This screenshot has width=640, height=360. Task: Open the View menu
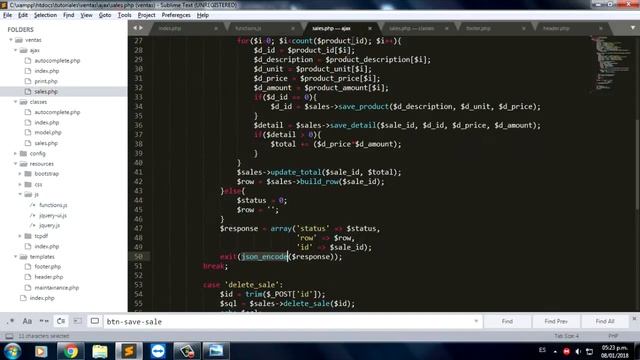click(x=86, y=15)
